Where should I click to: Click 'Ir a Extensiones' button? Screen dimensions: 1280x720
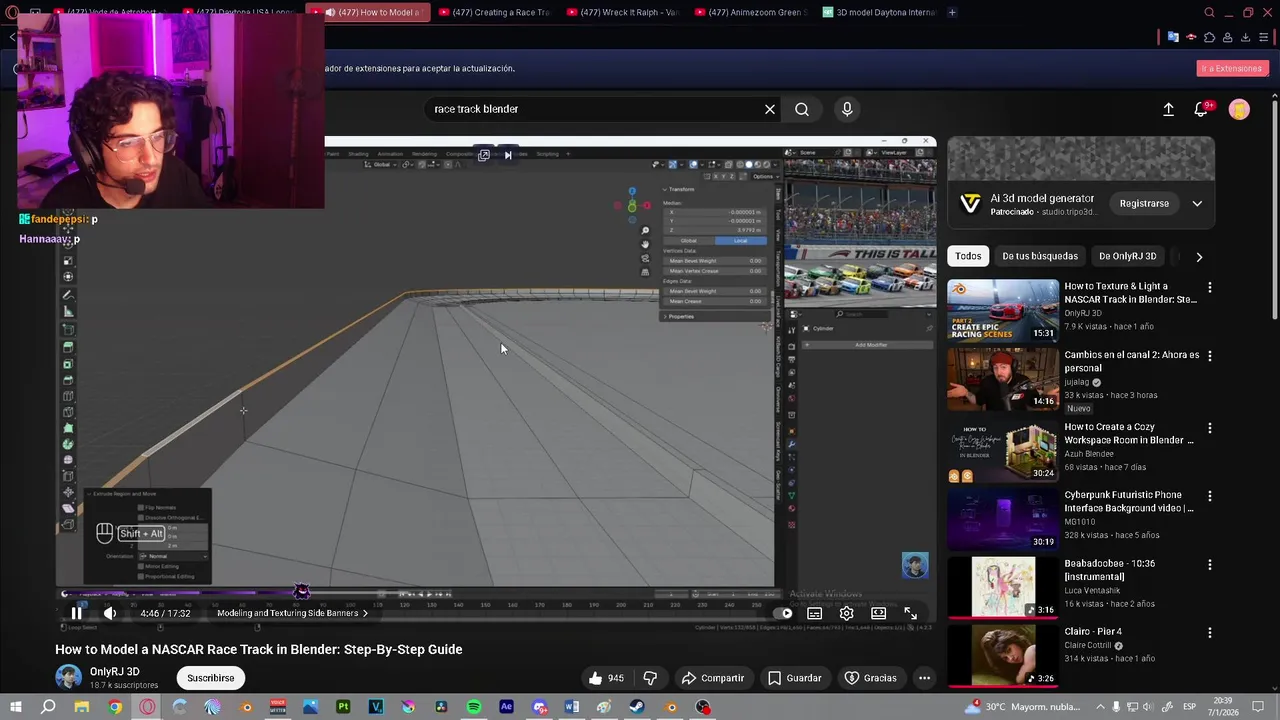tap(1232, 68)
